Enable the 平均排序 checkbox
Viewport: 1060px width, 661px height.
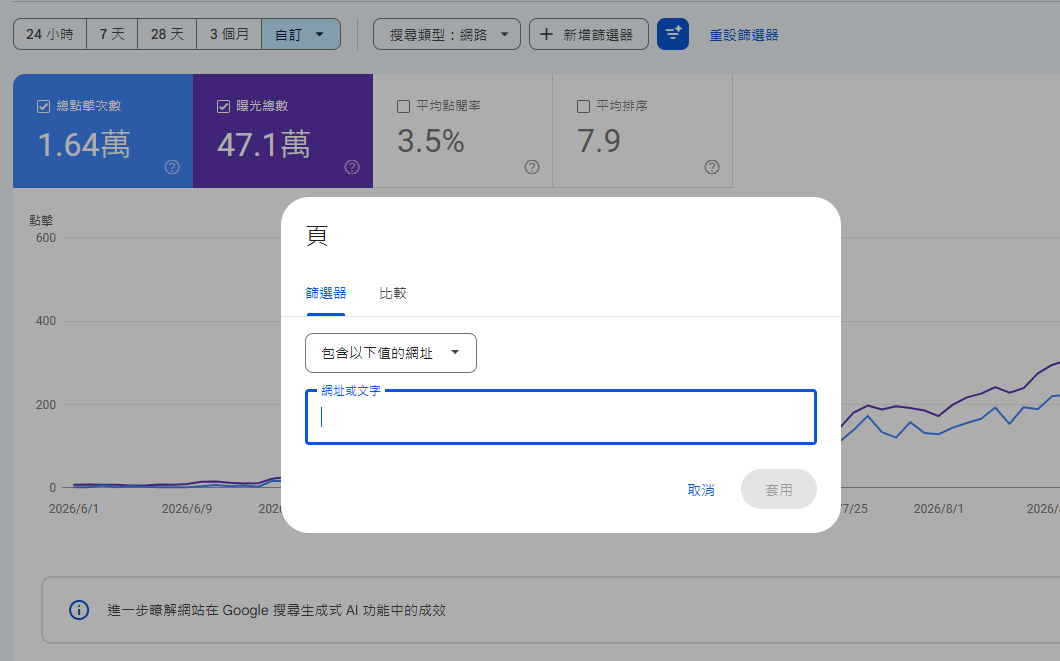(583, 107)
